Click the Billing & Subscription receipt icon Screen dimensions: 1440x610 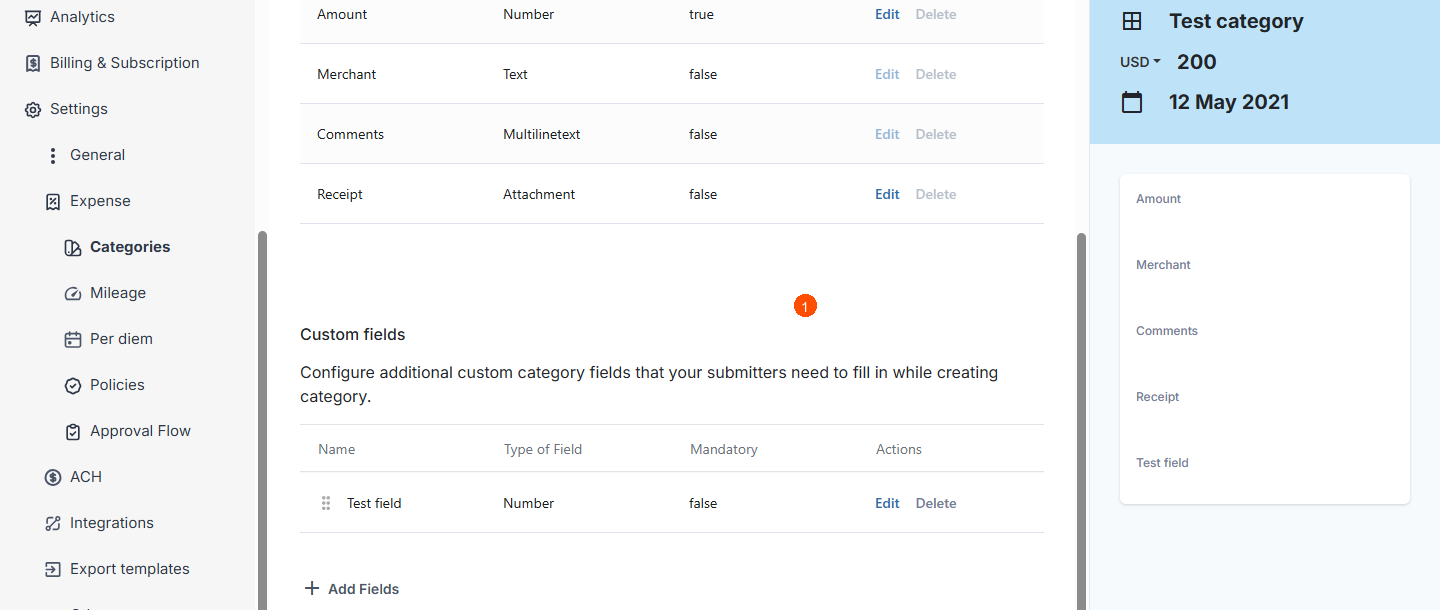coord(33,63)
